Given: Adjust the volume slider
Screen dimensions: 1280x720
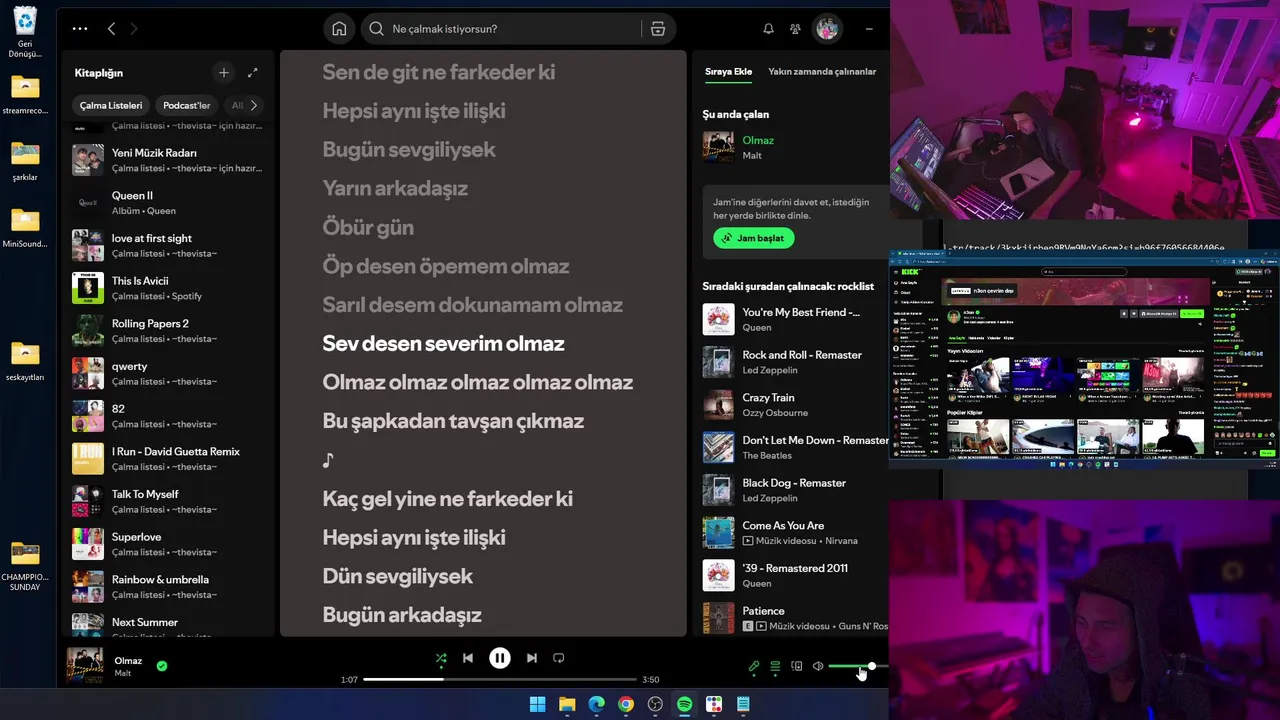Looking at the screenshot, I should pyautogui.click(x=858, y=666).
